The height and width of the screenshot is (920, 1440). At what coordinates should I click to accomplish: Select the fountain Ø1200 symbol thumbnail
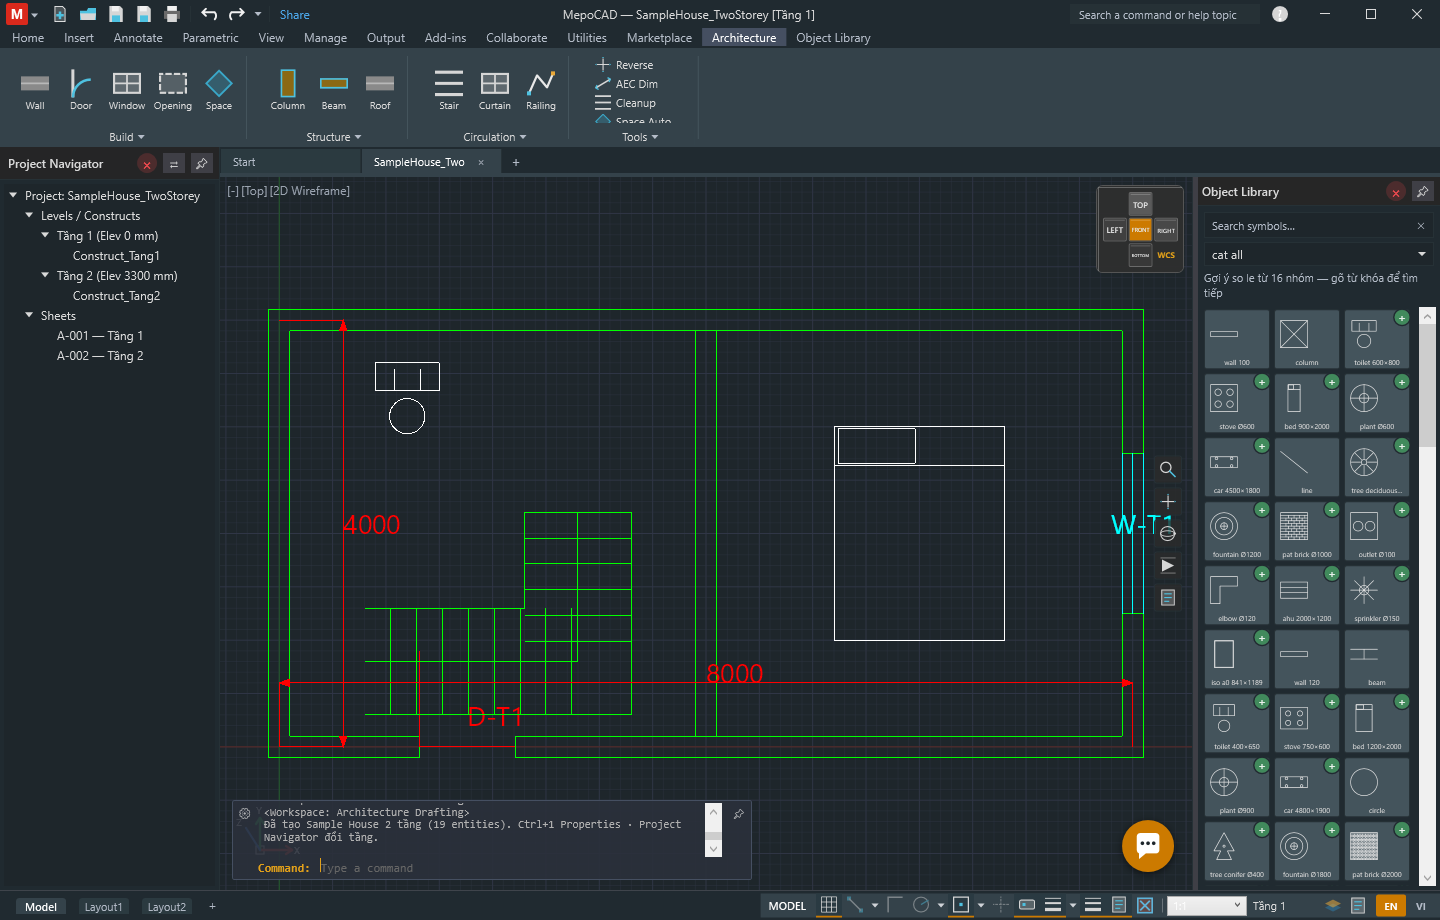pyautogui.click(x=1237, y=532)
